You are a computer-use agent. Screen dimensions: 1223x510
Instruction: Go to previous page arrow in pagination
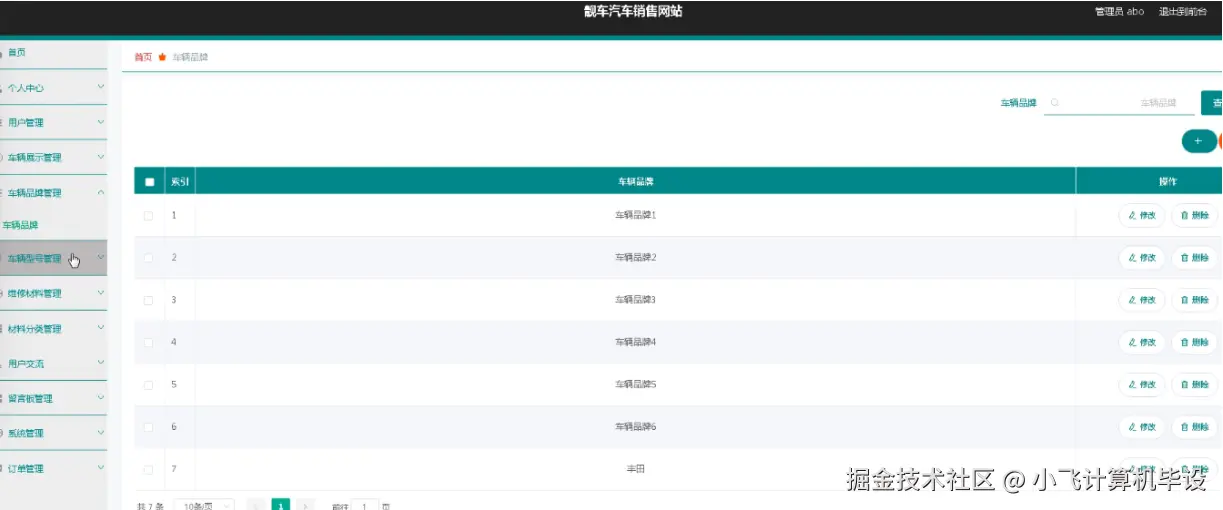256,506
